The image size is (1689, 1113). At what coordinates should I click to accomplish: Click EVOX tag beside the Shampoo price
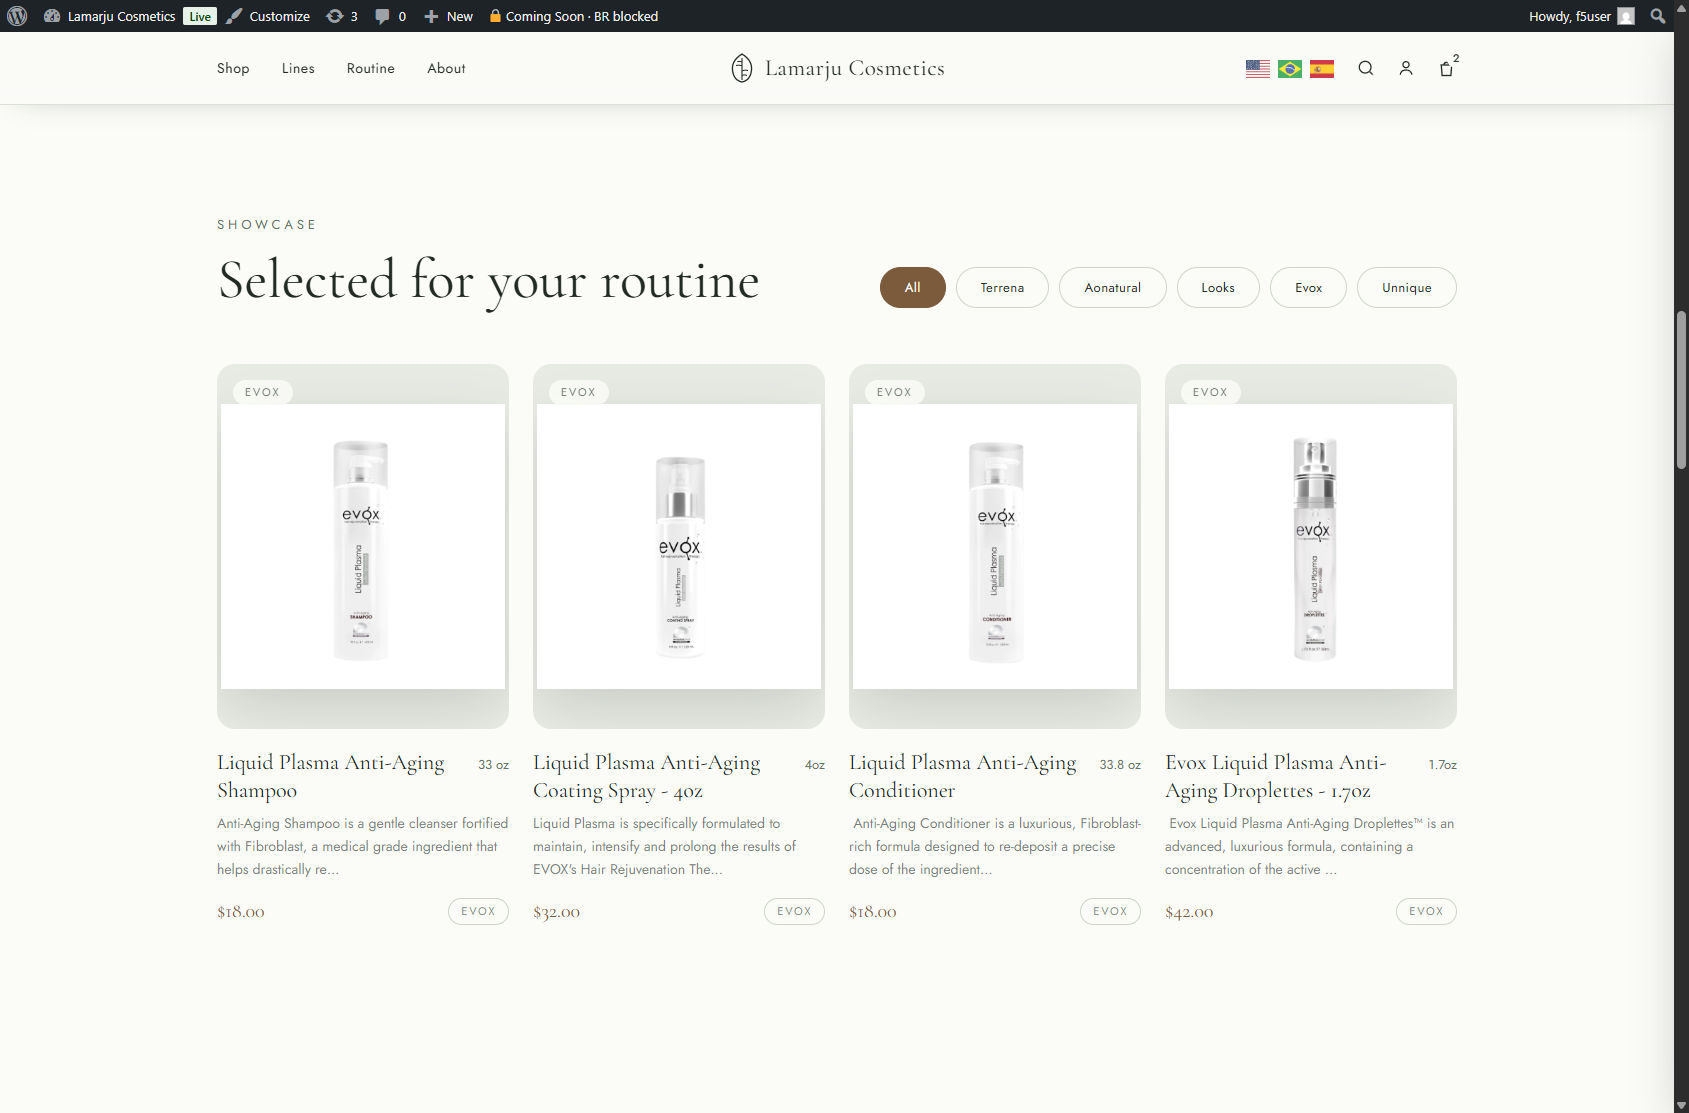point(478,911)
